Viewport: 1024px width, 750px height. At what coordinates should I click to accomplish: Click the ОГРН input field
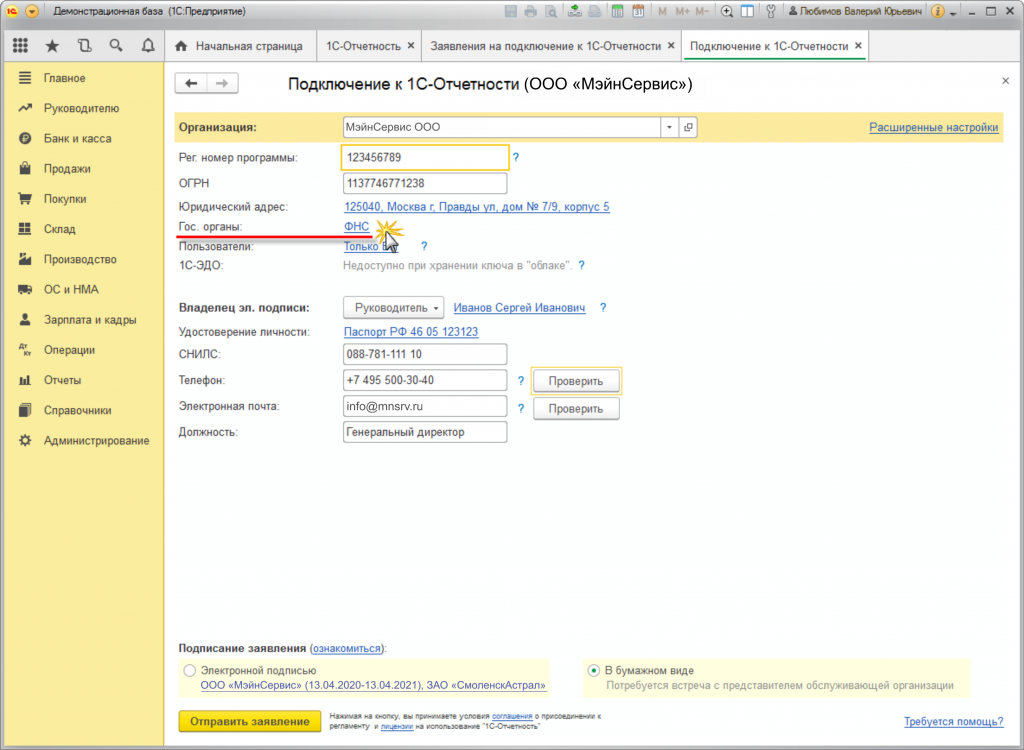click(425, 184)
